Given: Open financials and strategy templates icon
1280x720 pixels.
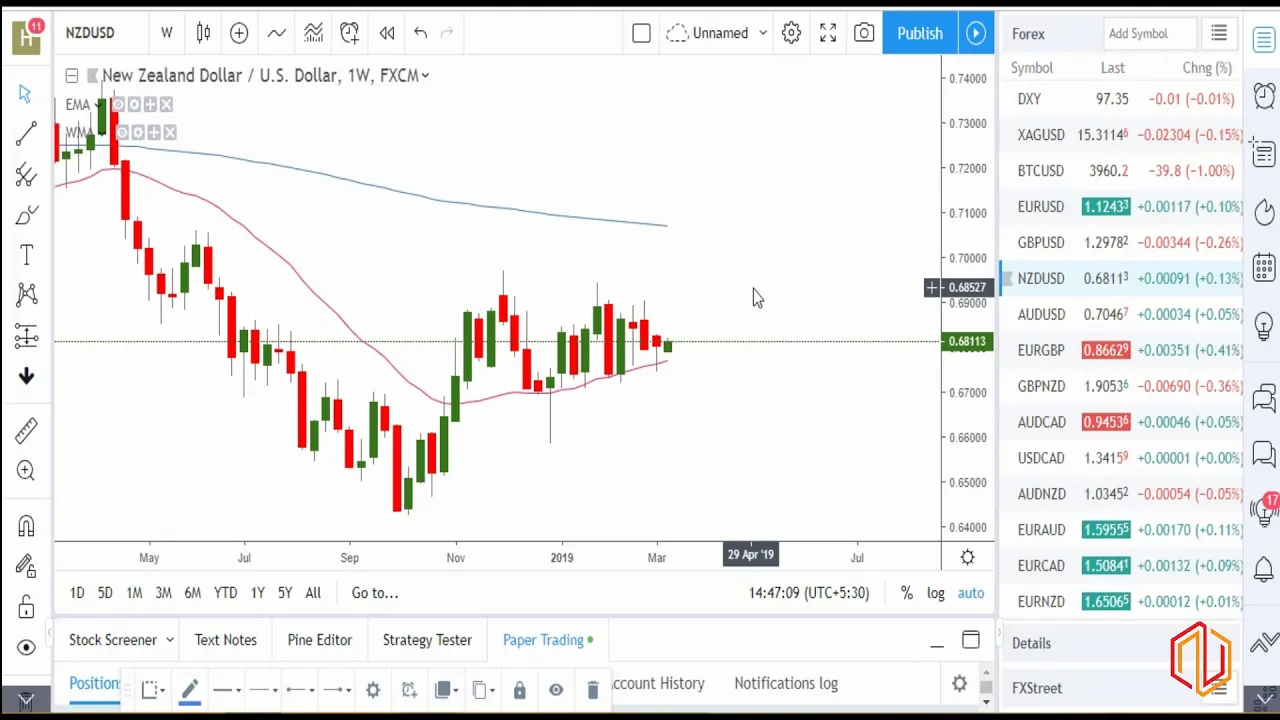Looking at the screenshot, I should tap(313, 33).
